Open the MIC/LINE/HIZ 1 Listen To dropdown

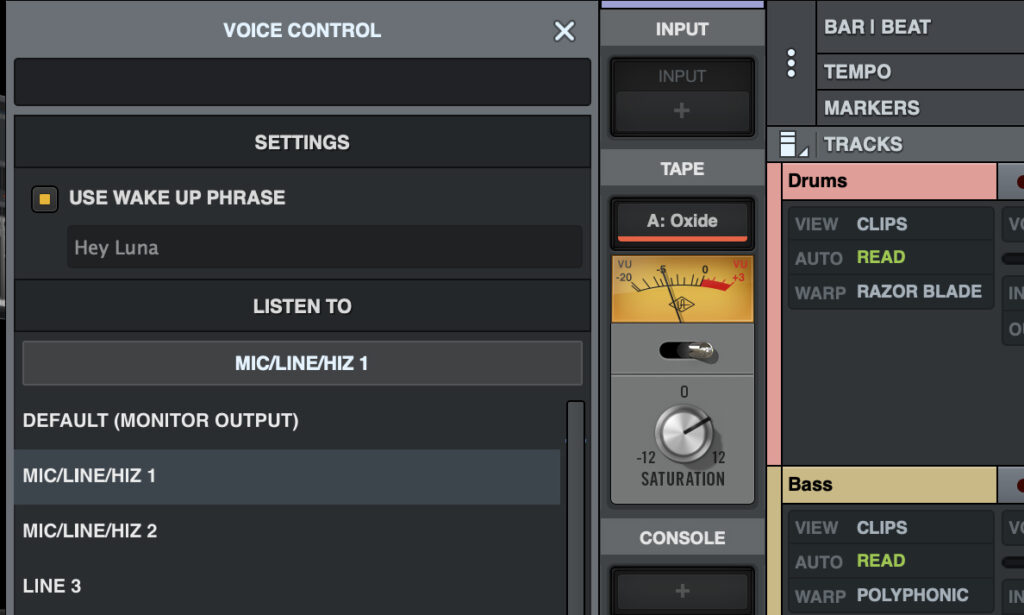[302, 363]
